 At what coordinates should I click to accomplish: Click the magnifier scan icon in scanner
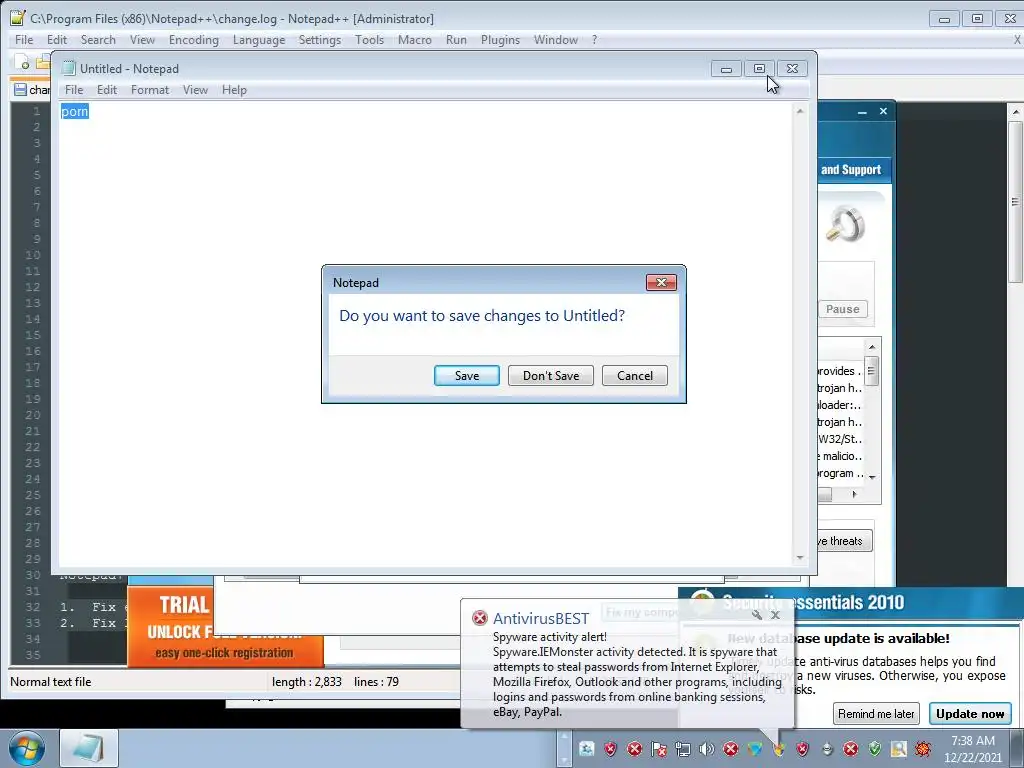[x=846, y=224]
